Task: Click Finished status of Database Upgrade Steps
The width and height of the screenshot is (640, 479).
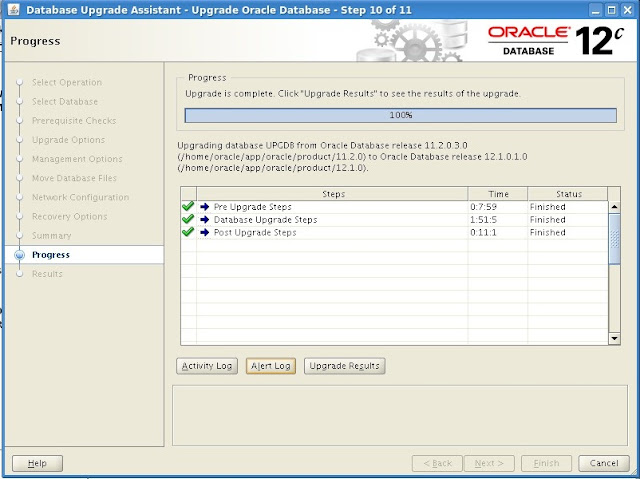Action: (x=547, y=220)
